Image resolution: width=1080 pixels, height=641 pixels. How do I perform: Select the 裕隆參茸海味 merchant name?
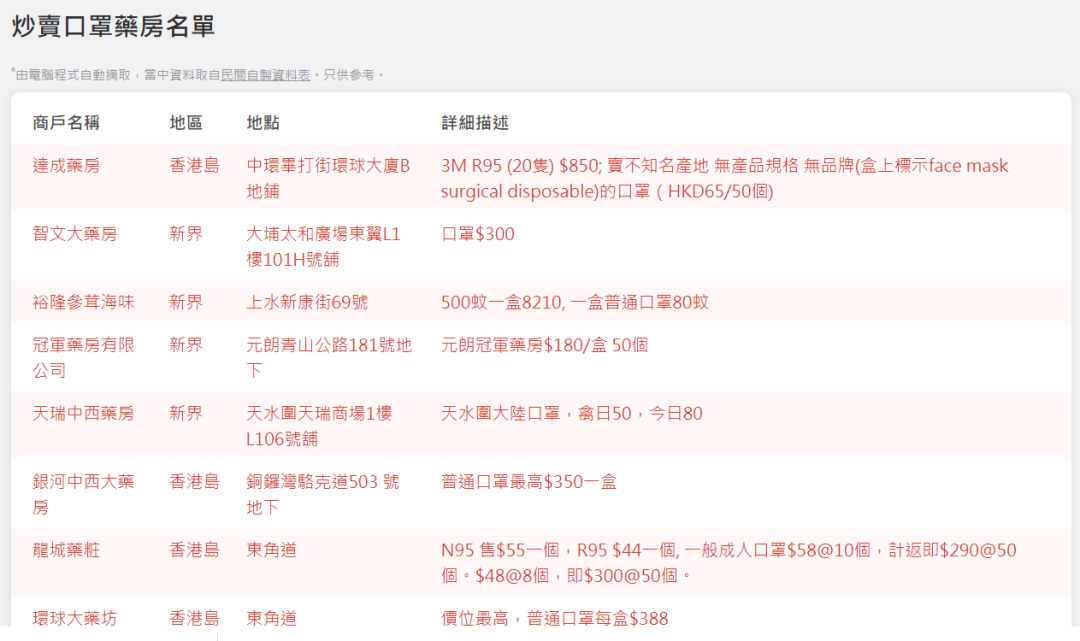tap(83, 302)
